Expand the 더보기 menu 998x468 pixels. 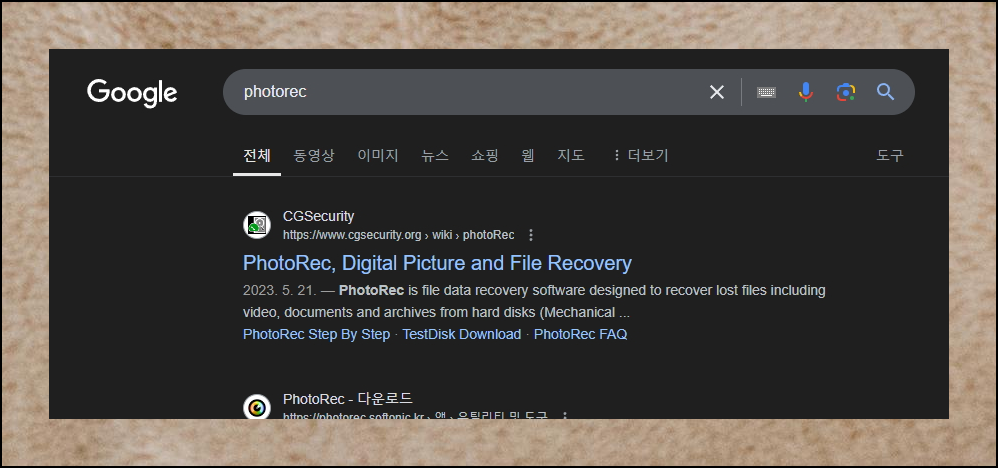pos(640,155)
